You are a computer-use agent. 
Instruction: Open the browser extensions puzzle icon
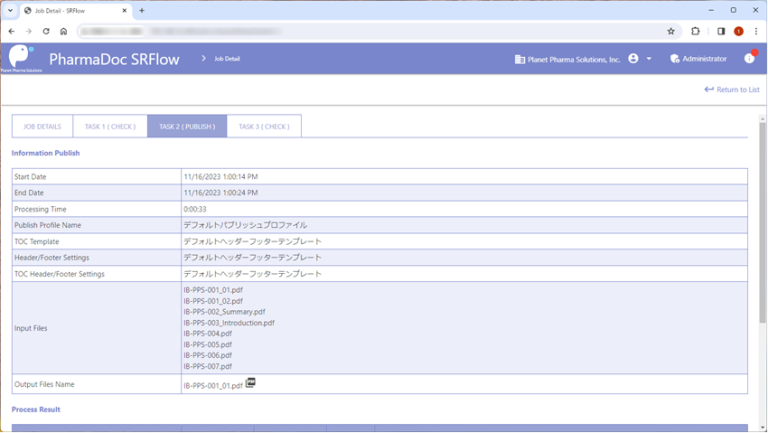click(695, 31)
